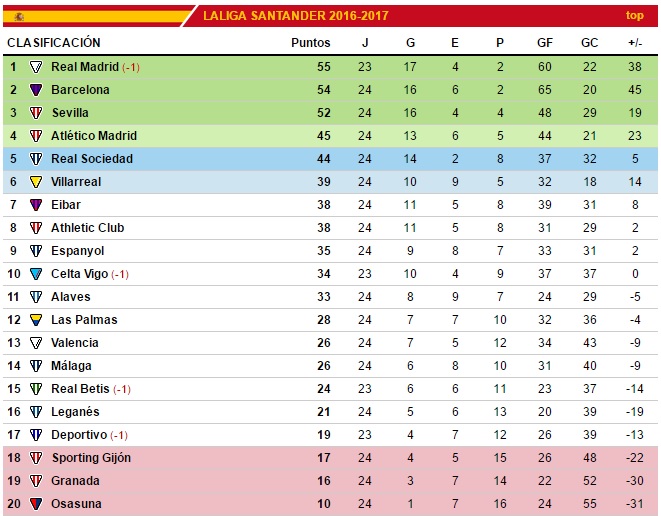The height and width of the screenshot is (516, 661).
Task: Click the Sporting Gijón team name
Action: click(91, 458)
